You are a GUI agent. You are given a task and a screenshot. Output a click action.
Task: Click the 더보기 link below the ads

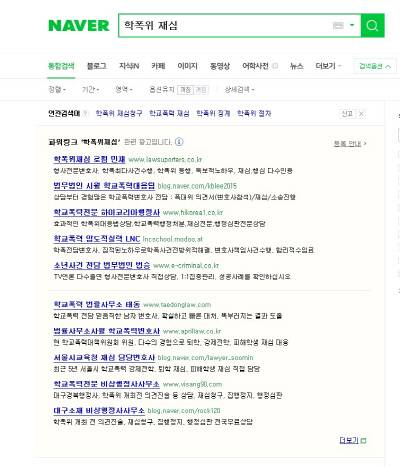pyautogui.click(x=353, y=440)
